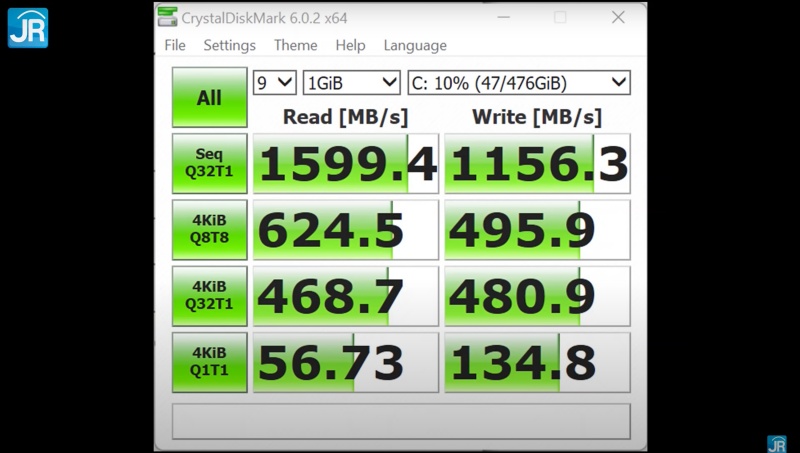
Task: Click the Read [MB/s] column header
Action: pos(345,117)
